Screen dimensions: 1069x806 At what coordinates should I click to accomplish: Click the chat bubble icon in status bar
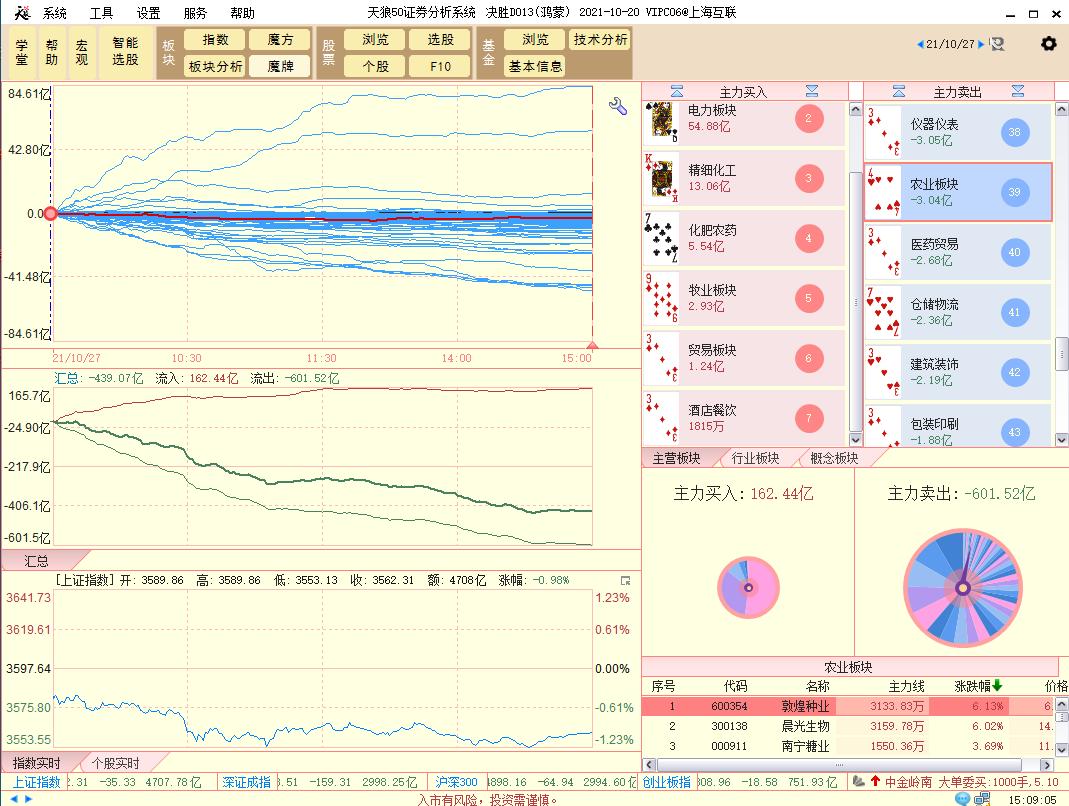963,798
